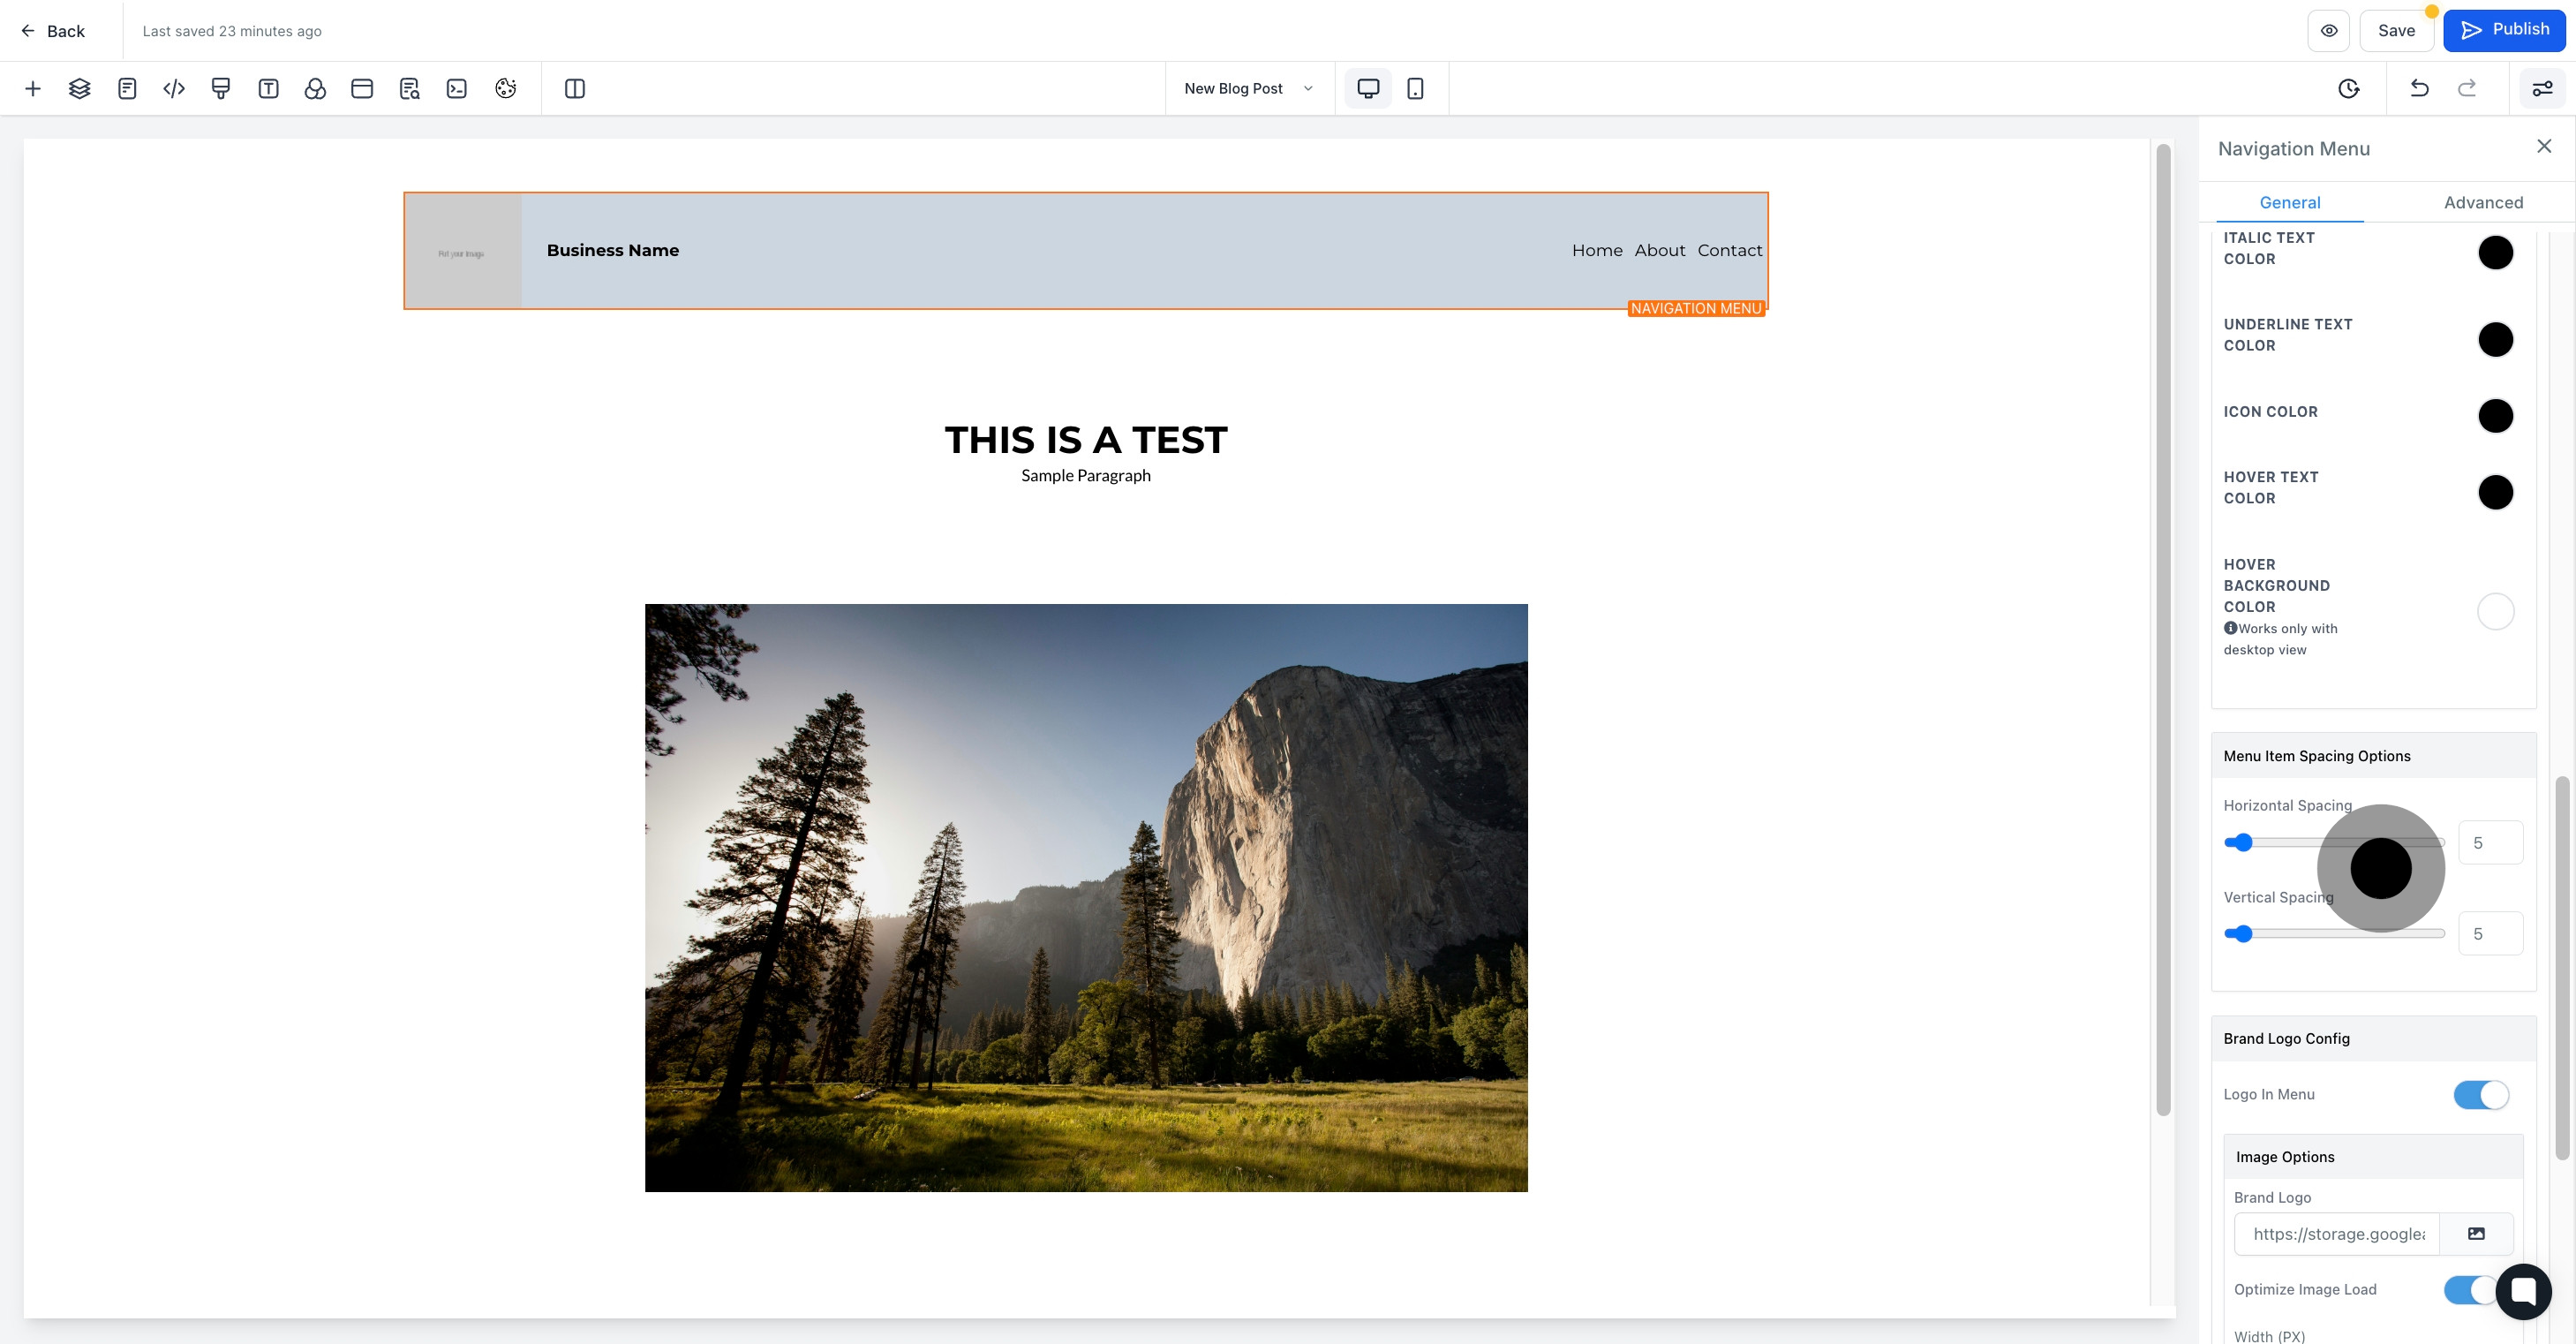Open the New Blog Post page dropdown
This screenshot has width=2576, height=1344.
tap(1247, 88)
